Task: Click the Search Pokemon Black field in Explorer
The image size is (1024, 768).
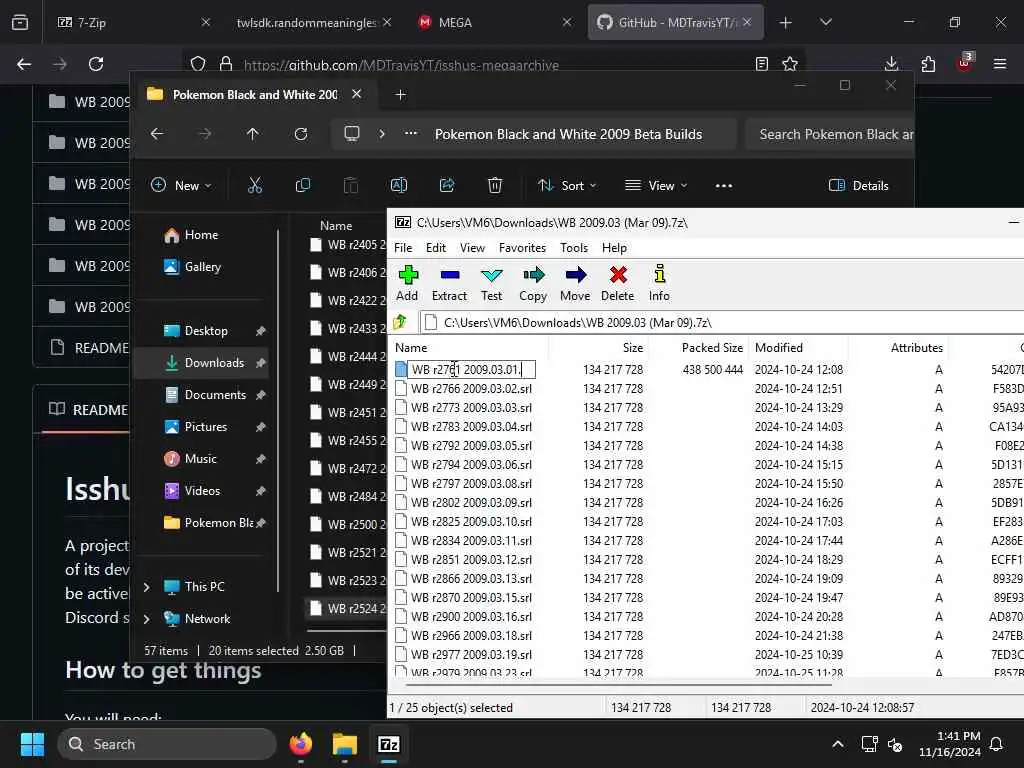Action: [x=830, y=135]
